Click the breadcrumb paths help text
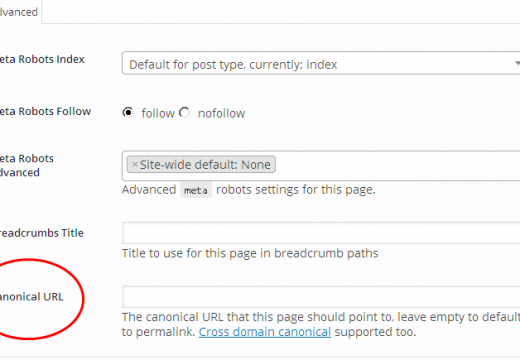Screen dimensions: 520x360 [x=250, y=253]
